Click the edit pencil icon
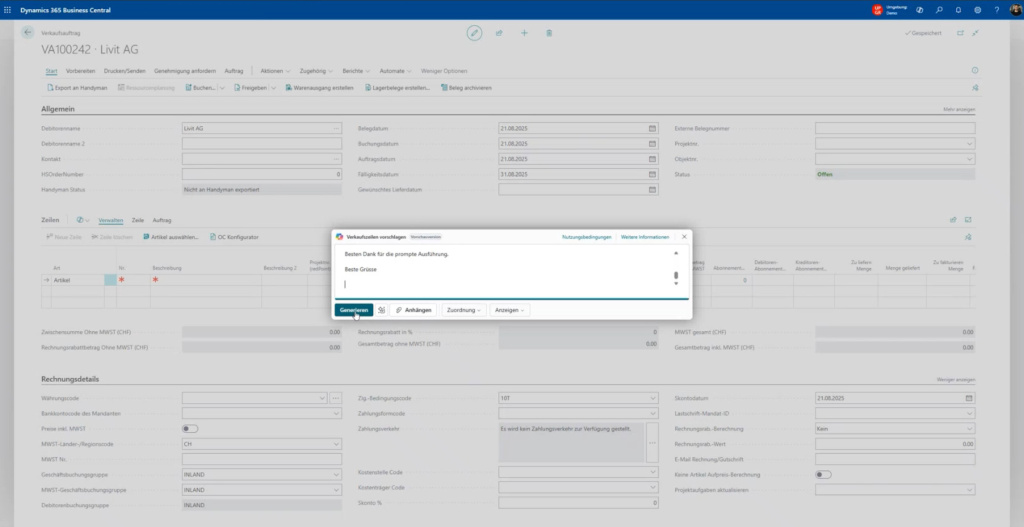This screenshot has height=527, width=1024. point(475,33)
